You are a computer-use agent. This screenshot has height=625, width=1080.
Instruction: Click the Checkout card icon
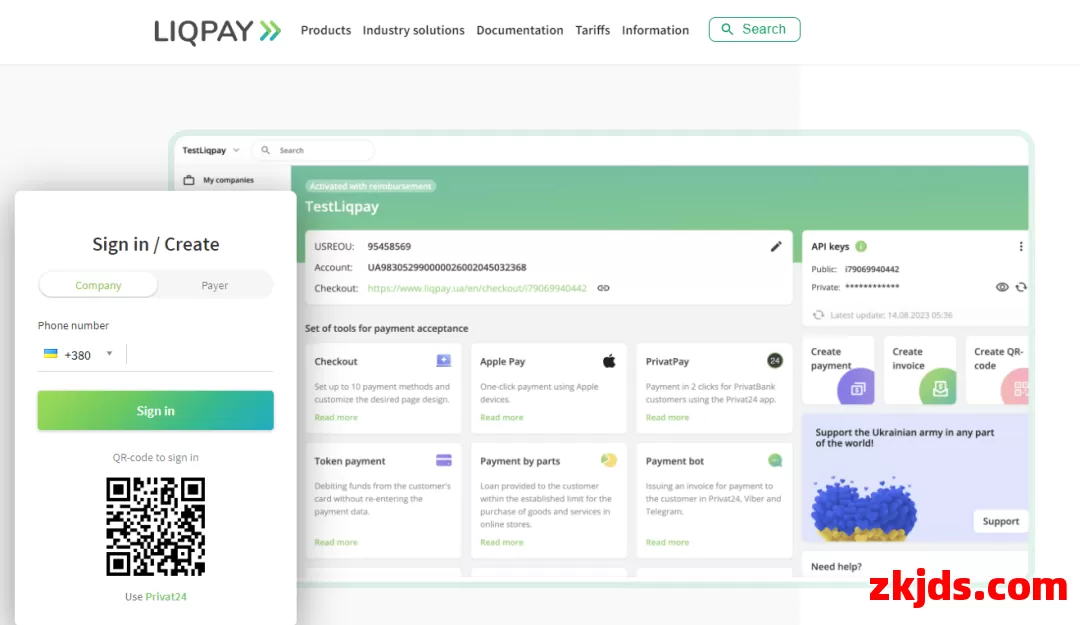pyautogui.click(x=444, y=360)
